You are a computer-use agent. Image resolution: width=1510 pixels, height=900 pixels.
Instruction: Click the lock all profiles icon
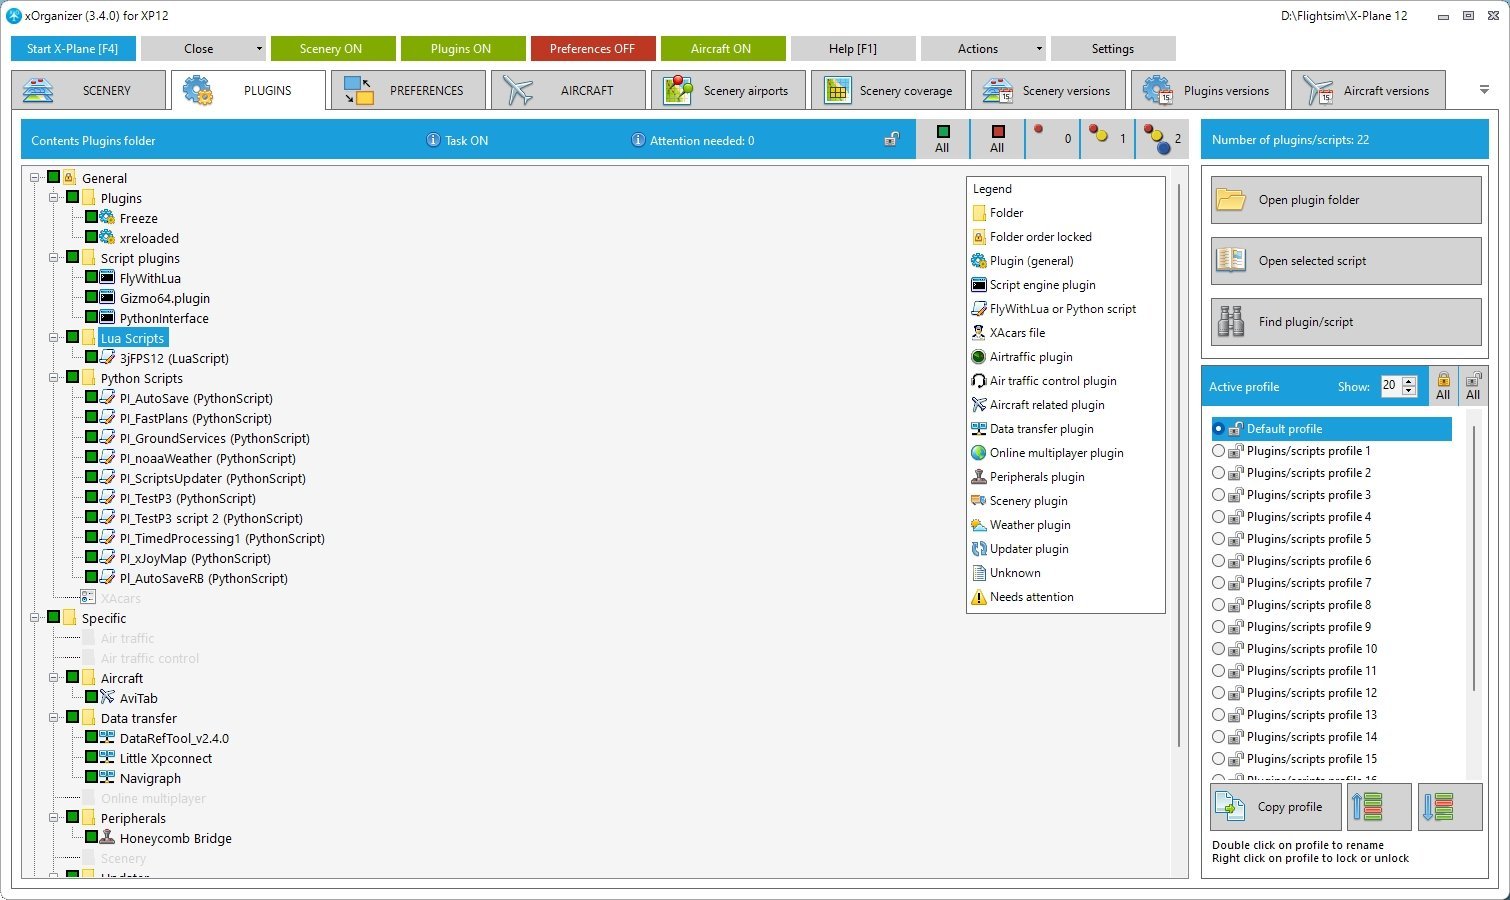point(1442,386)
